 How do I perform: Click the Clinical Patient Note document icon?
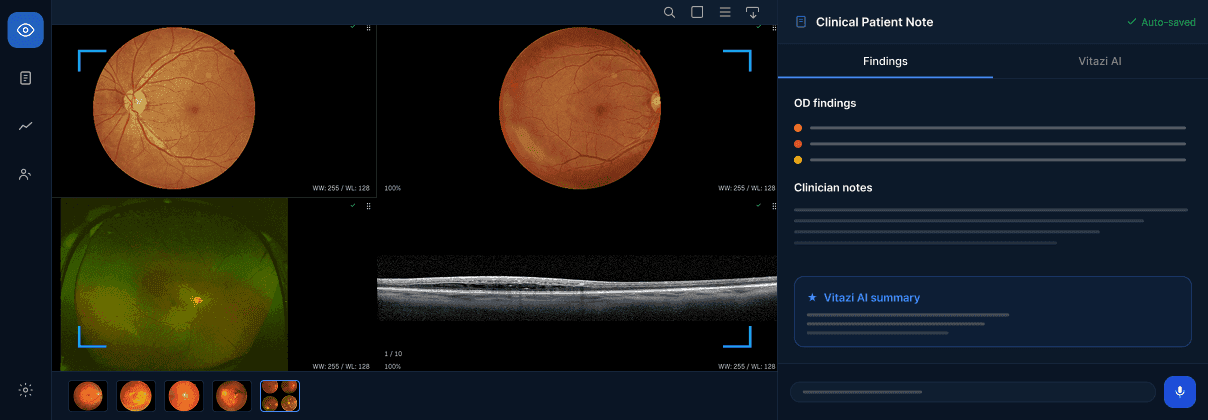(801, 22)
